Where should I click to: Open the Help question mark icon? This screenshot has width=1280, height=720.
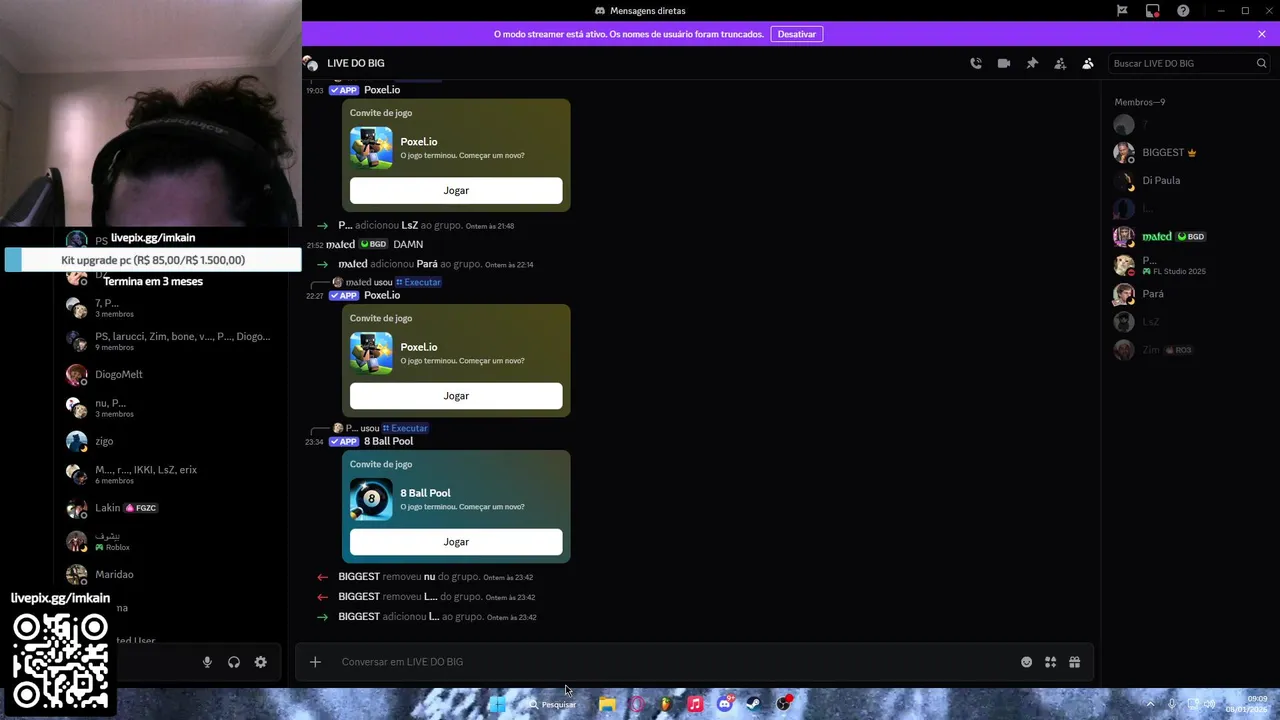tap(1183, 11)
